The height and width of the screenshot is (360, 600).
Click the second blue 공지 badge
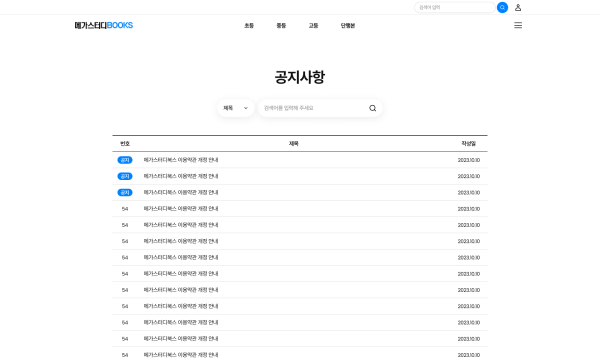point(125,176)
